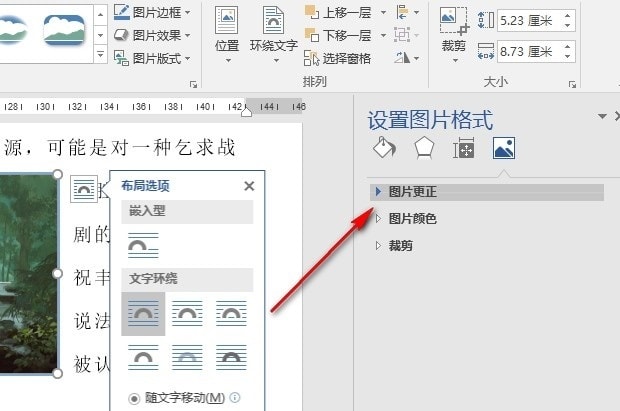Increase the picture height with up stepper
620x411 pixels.
click(x=568, y=15)
